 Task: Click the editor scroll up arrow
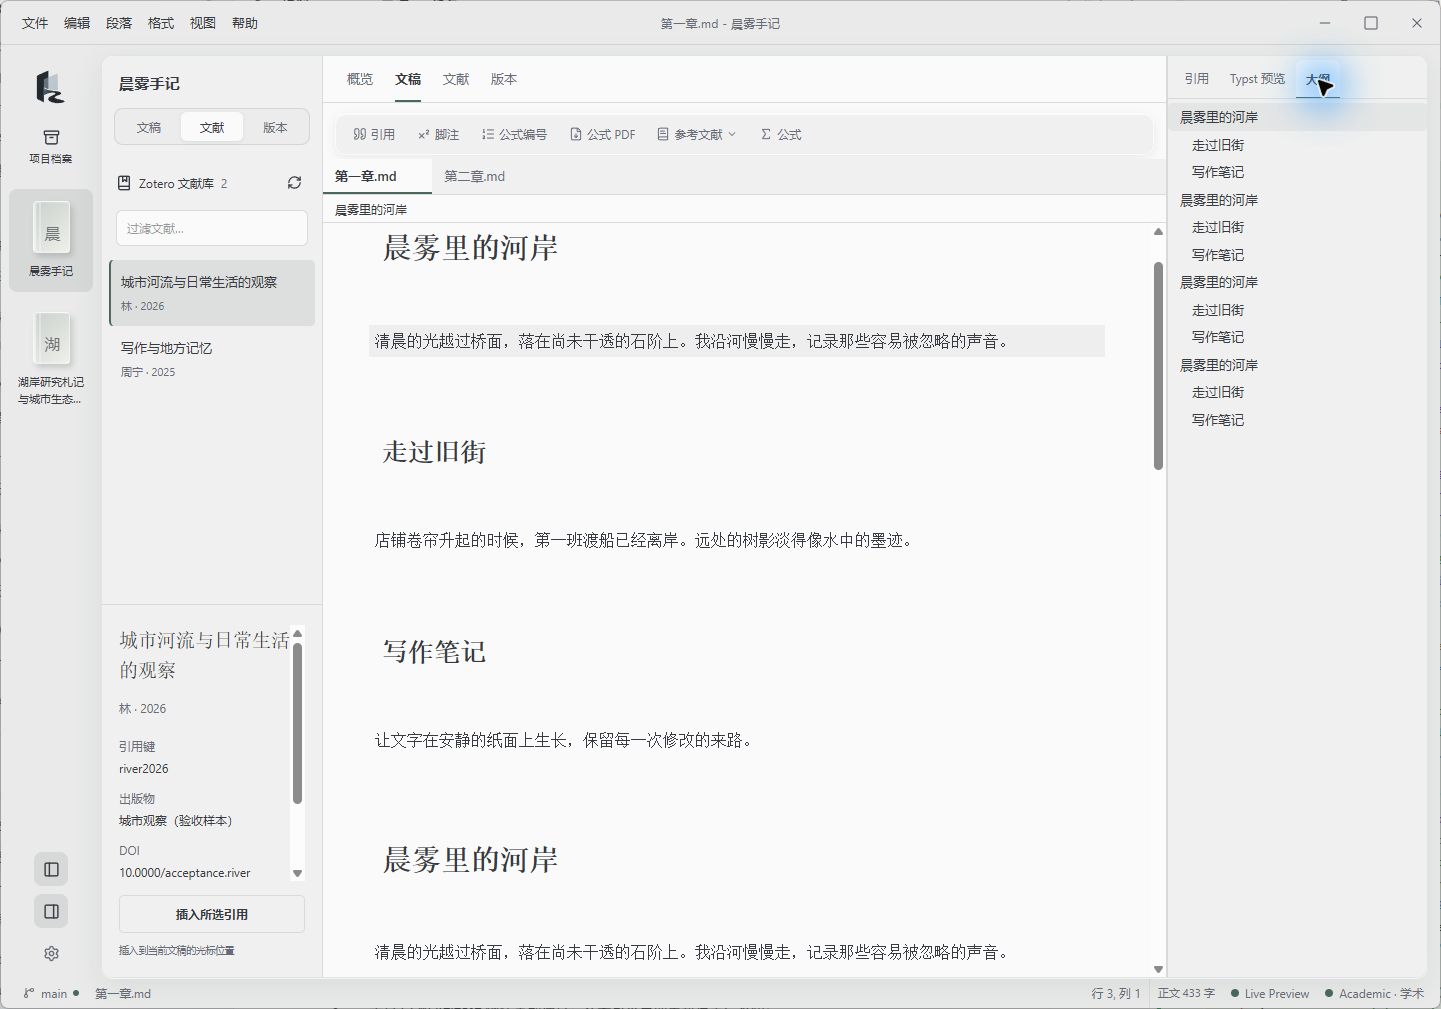coord(1158,231)
